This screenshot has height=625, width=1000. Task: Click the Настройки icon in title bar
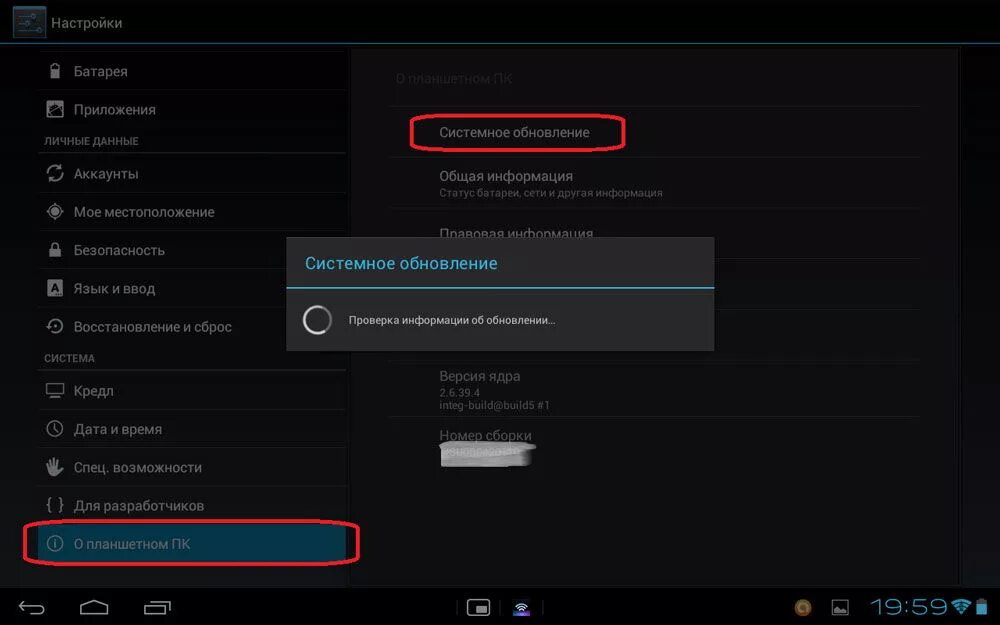click(28, 21)
